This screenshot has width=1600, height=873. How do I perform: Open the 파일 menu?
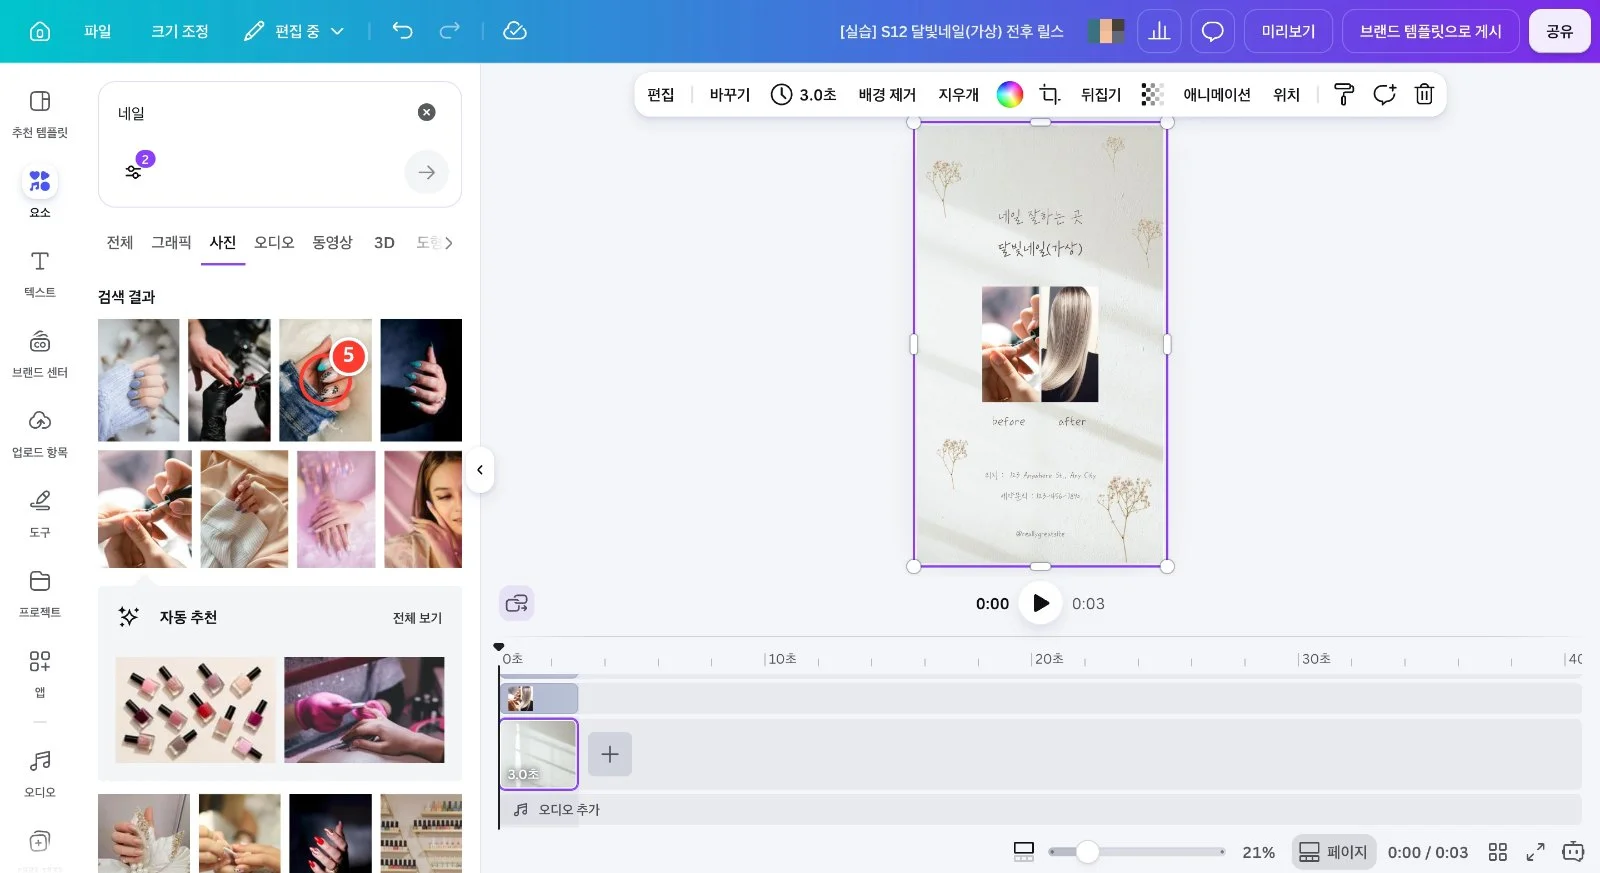(98, 31)
